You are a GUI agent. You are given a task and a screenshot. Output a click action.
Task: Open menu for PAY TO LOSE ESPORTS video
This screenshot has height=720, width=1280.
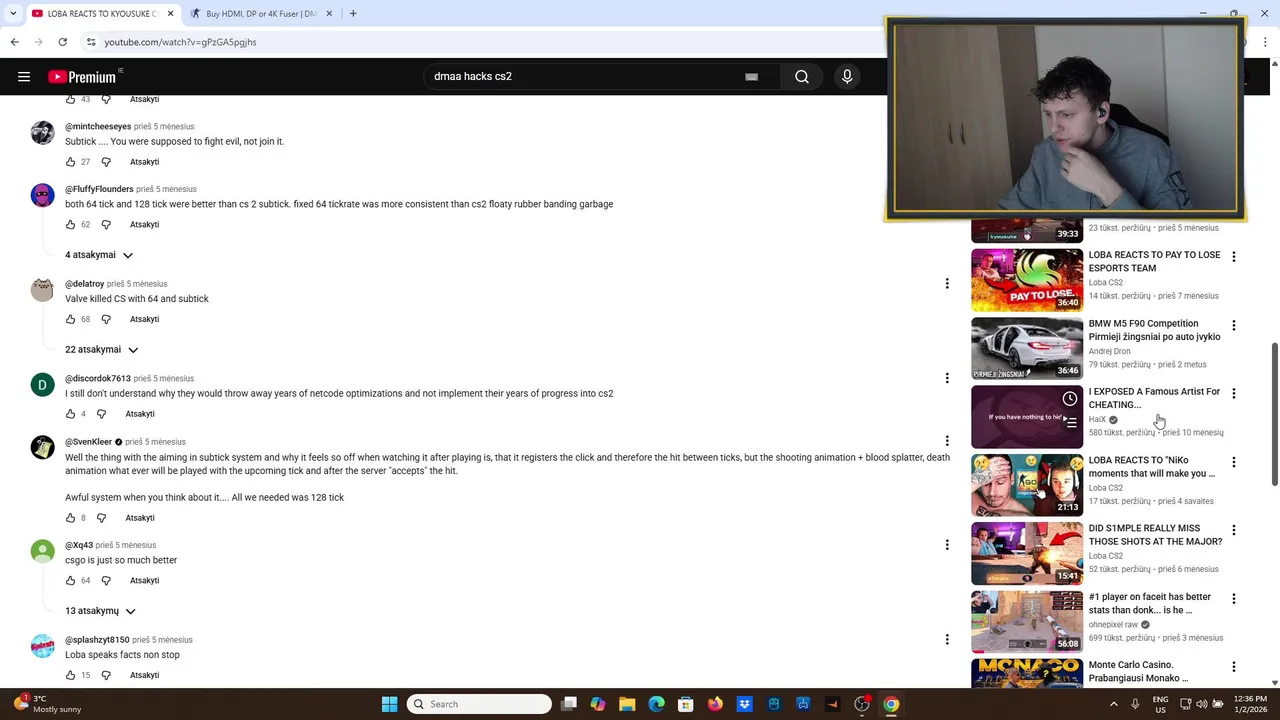1233,257
